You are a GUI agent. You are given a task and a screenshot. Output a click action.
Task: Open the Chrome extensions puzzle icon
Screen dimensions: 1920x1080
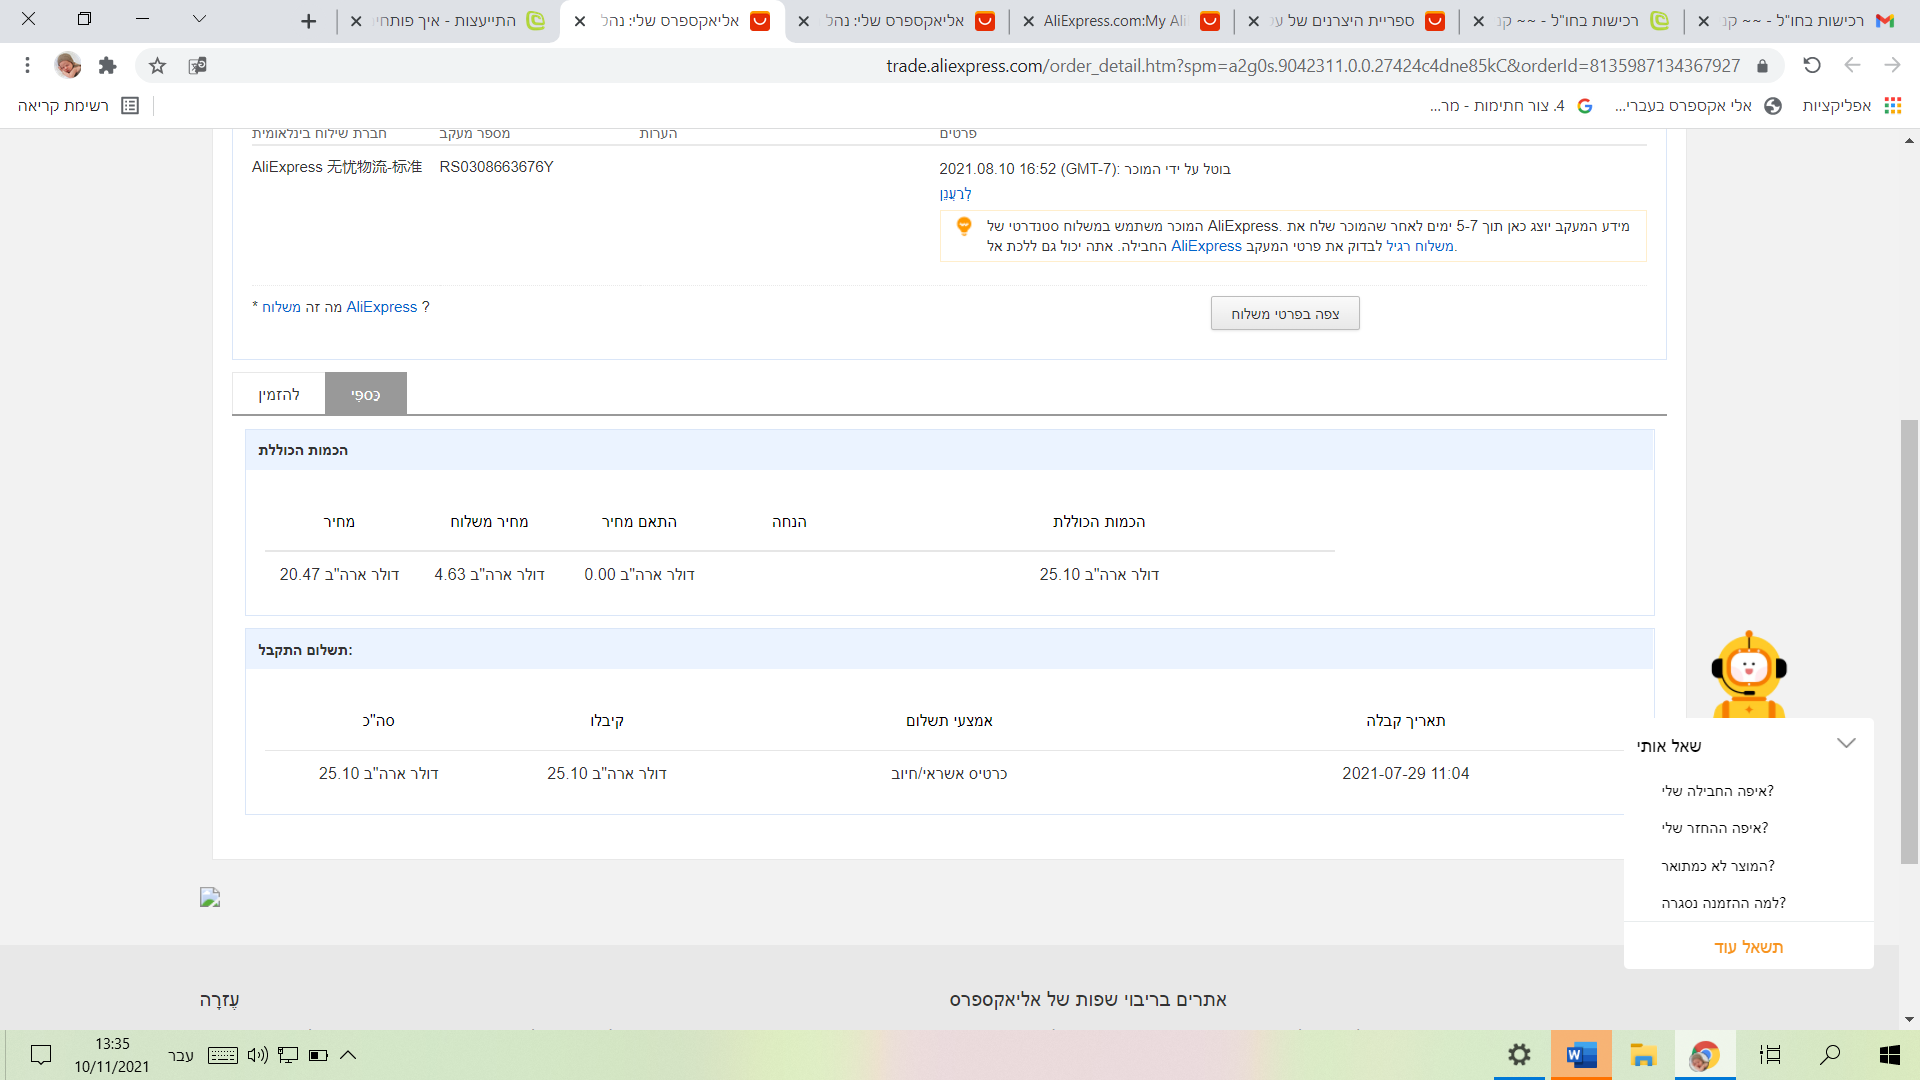point(108,66)
